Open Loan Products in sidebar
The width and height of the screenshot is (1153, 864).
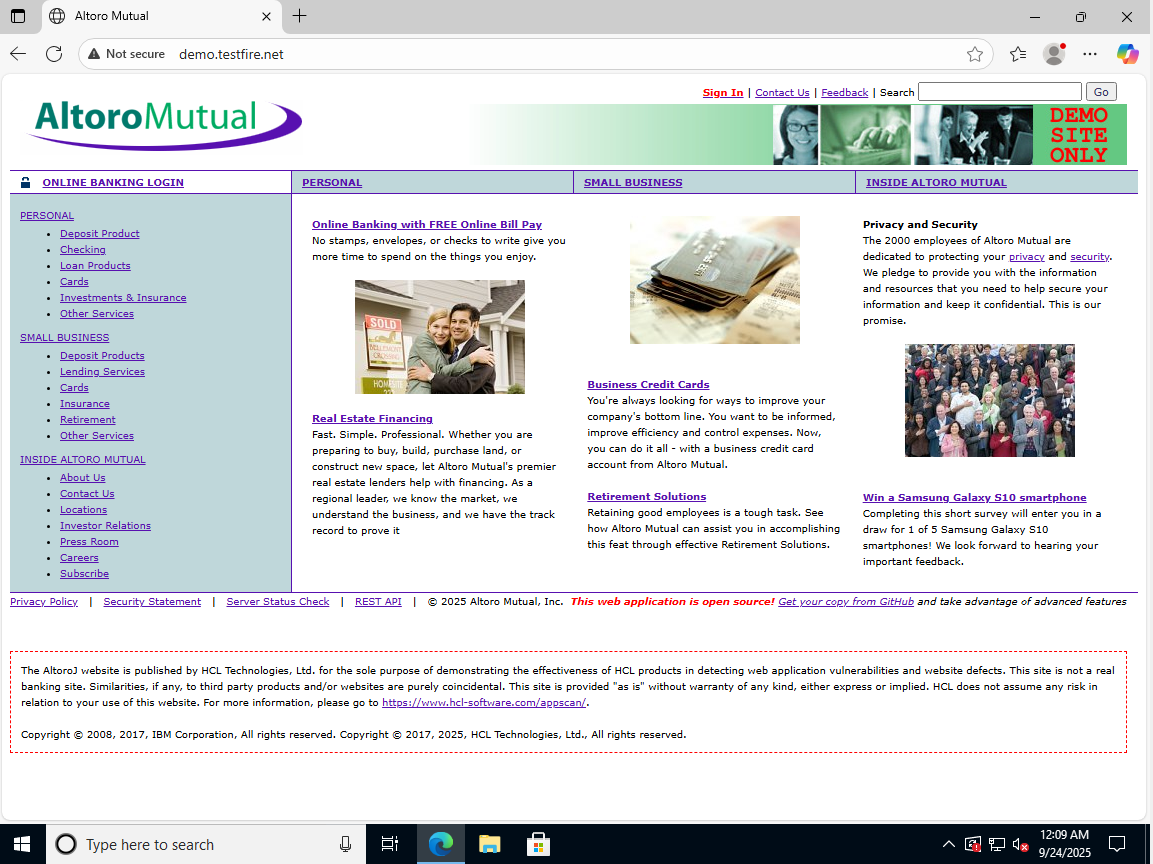click(95, 265)
